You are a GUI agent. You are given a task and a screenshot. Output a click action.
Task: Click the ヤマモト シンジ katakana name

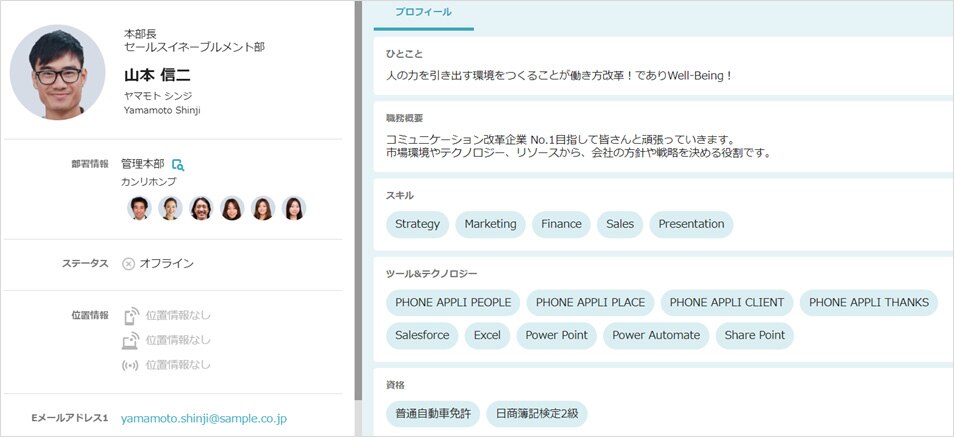tap(158, 96)
